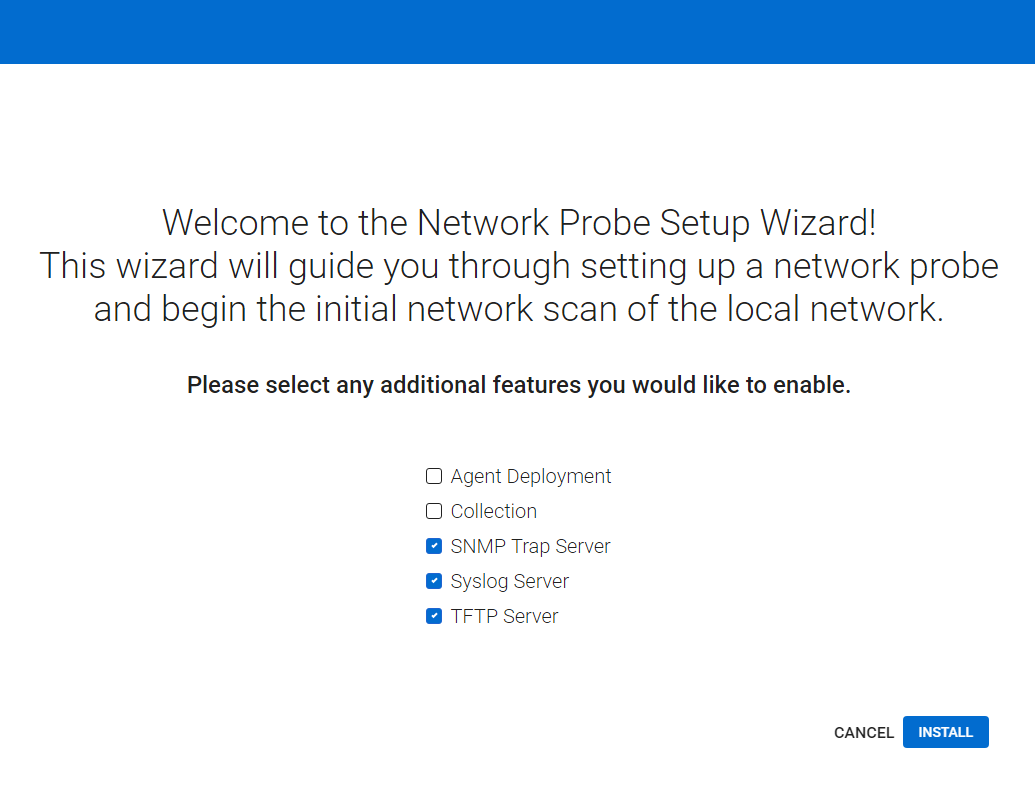The height and width of the screenshot is (799, 1035).
Task: Click the 'and begin the initial network scan' line
Action: [x=518, y=309]
